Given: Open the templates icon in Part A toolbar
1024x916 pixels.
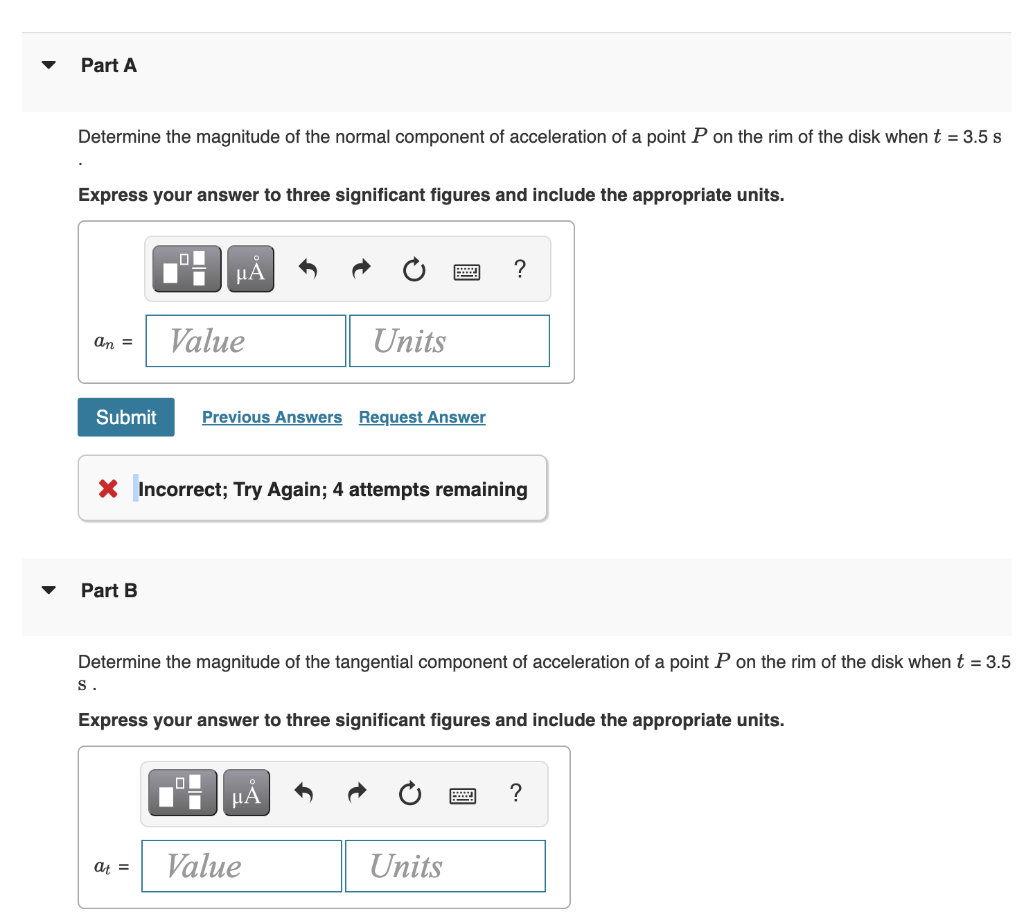Looking at the screenshot, I should 187,268.
